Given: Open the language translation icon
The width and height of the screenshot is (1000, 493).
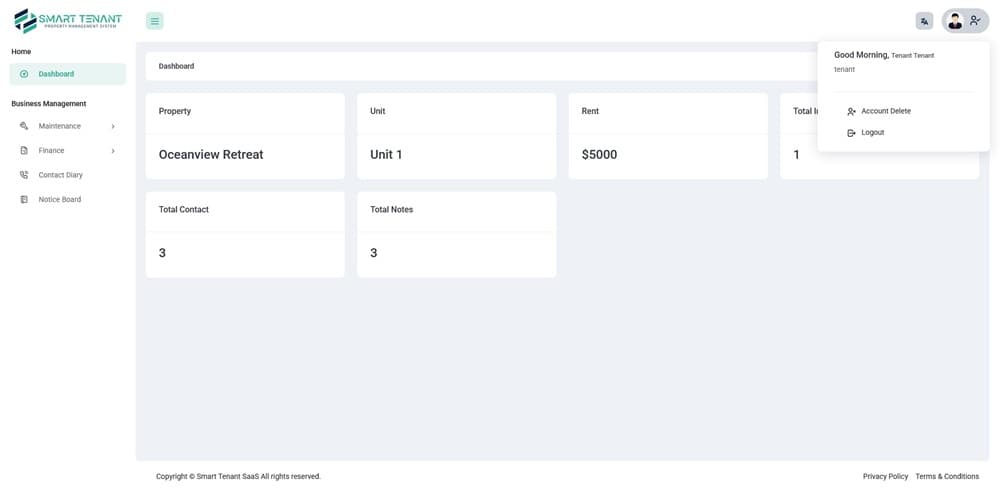Looking at the screenshot, I should click(x=924, y=21).
